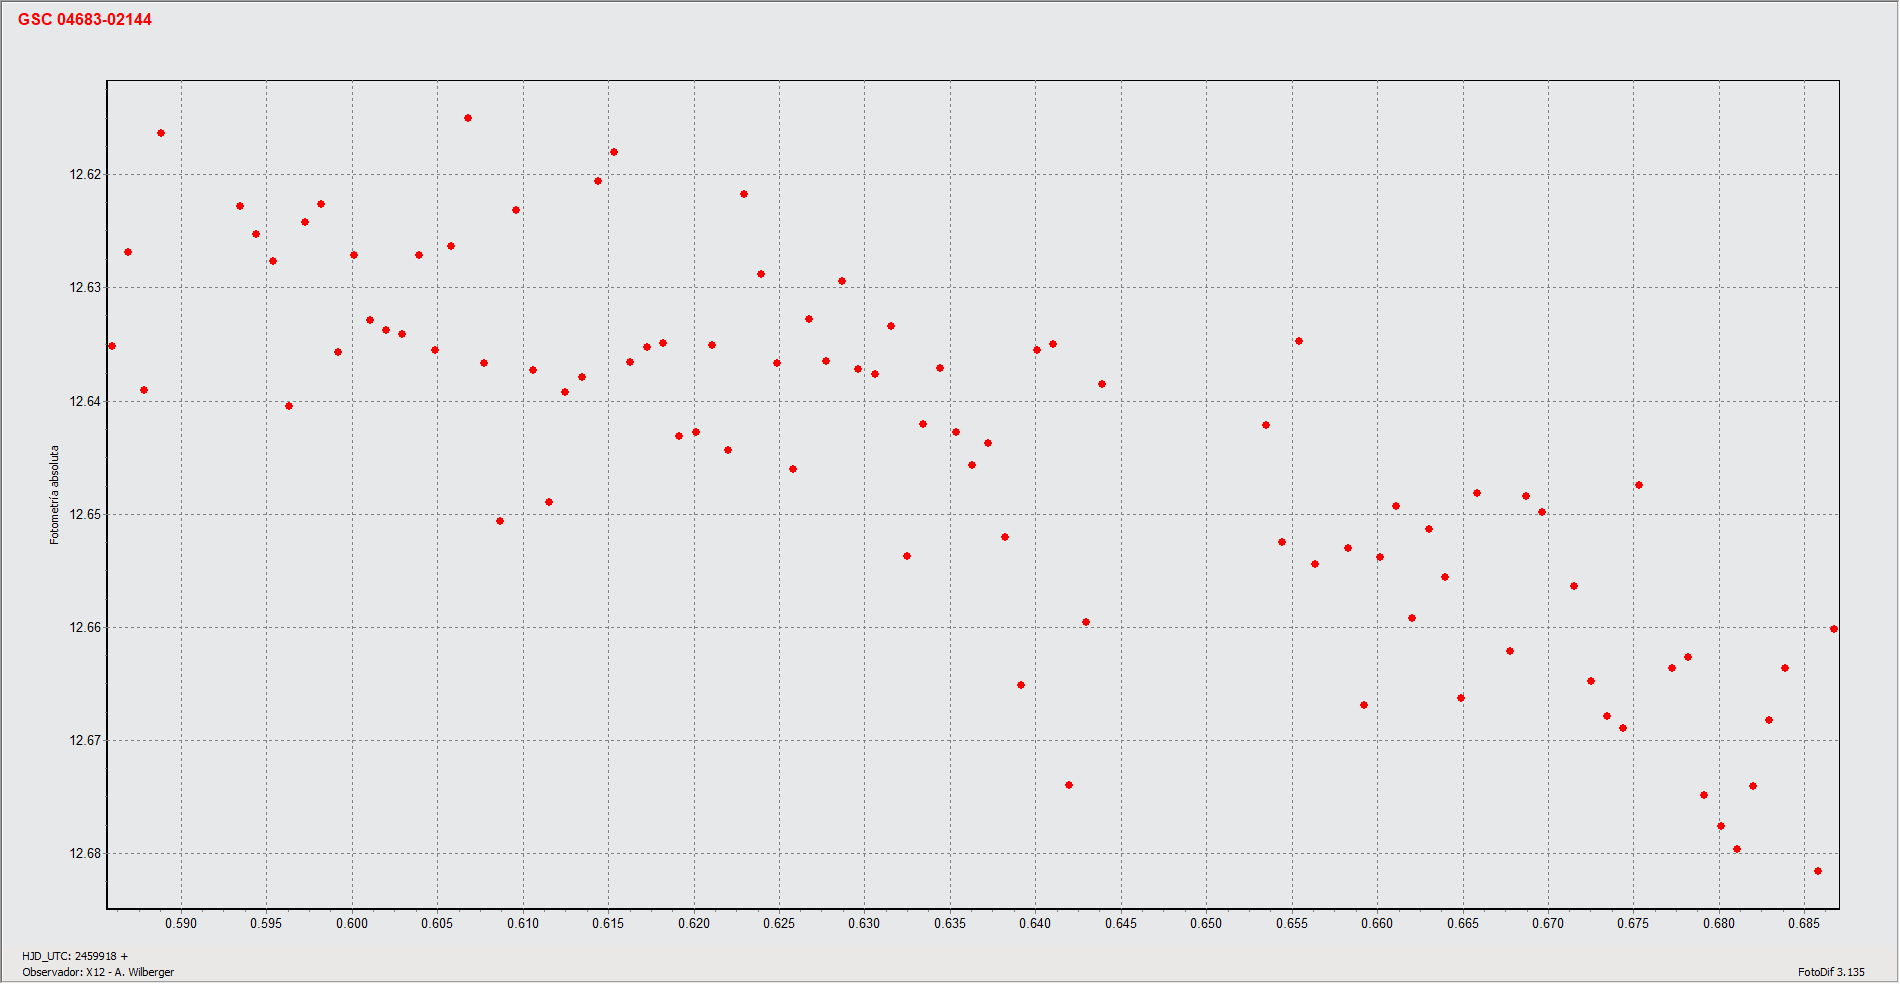This screenshot has width=1900, height=984.
Task: Click the 12.65 y-axis tick label
Action: point(85,515)
